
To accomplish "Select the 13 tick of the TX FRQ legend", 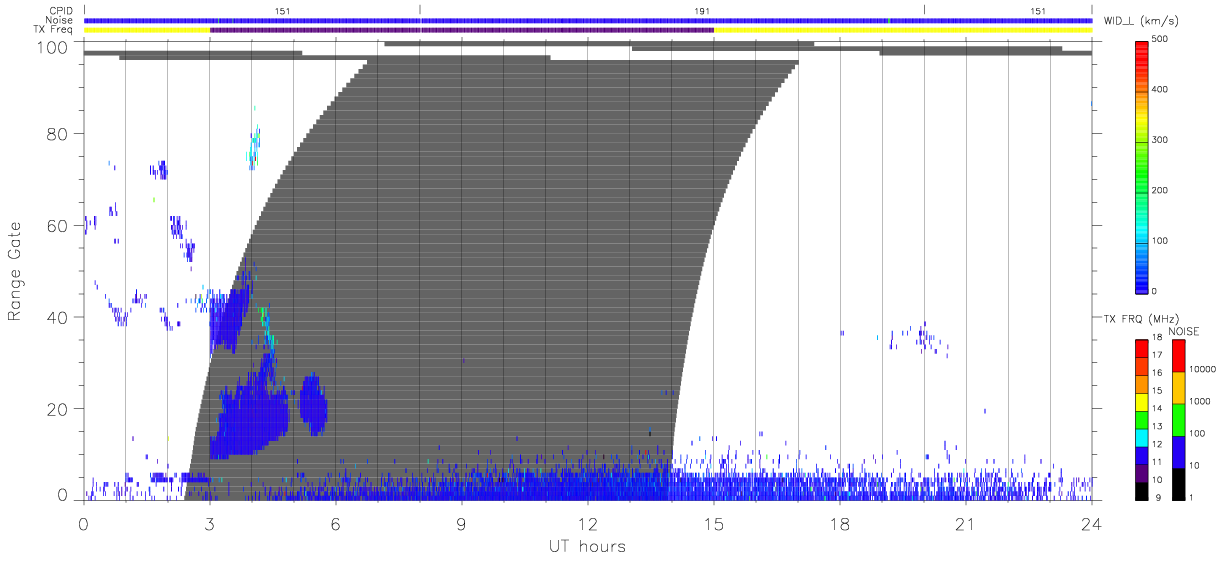I will (x=1157, y=427).
